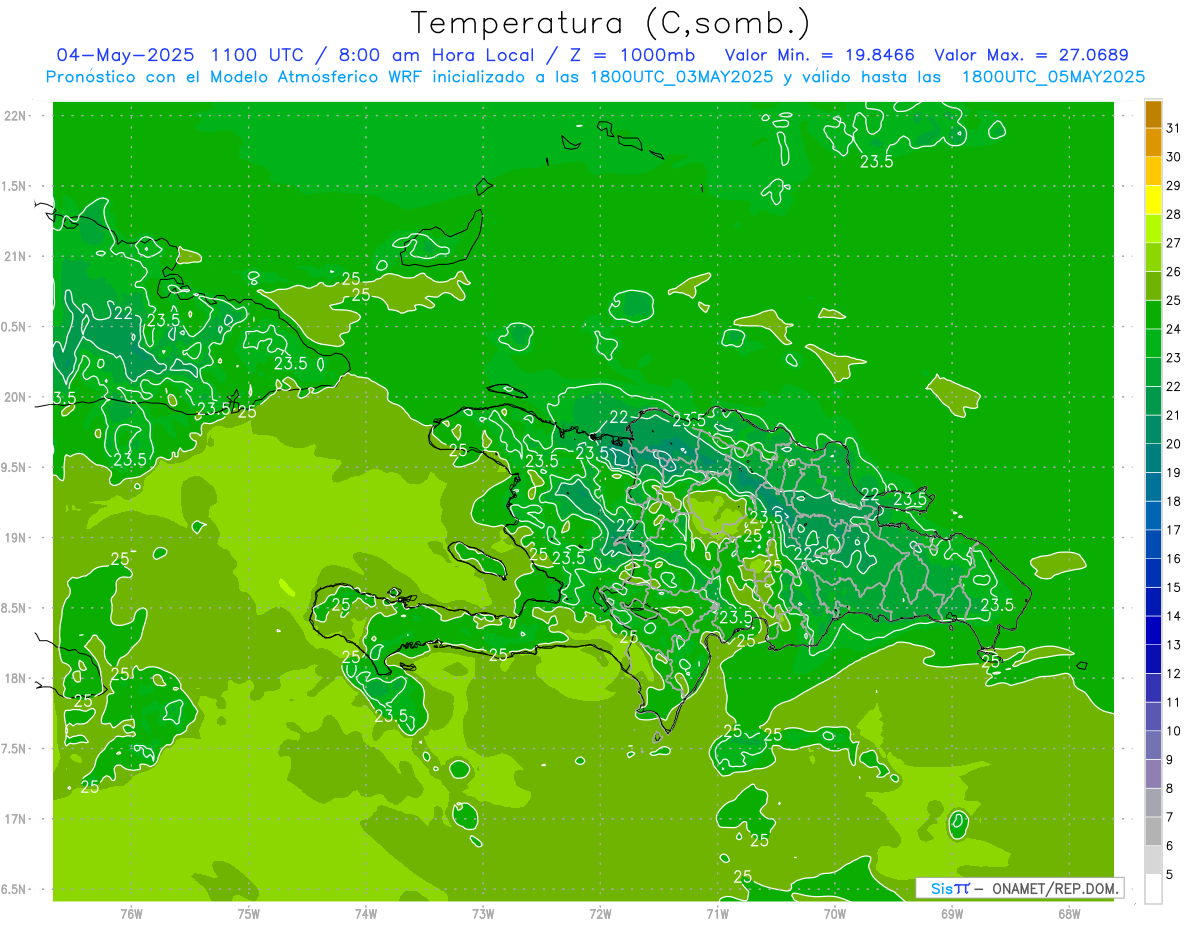Viewport: 1200px width, 927px height.
Task: Click color scale label "28"
Action: click(1174, 214)
